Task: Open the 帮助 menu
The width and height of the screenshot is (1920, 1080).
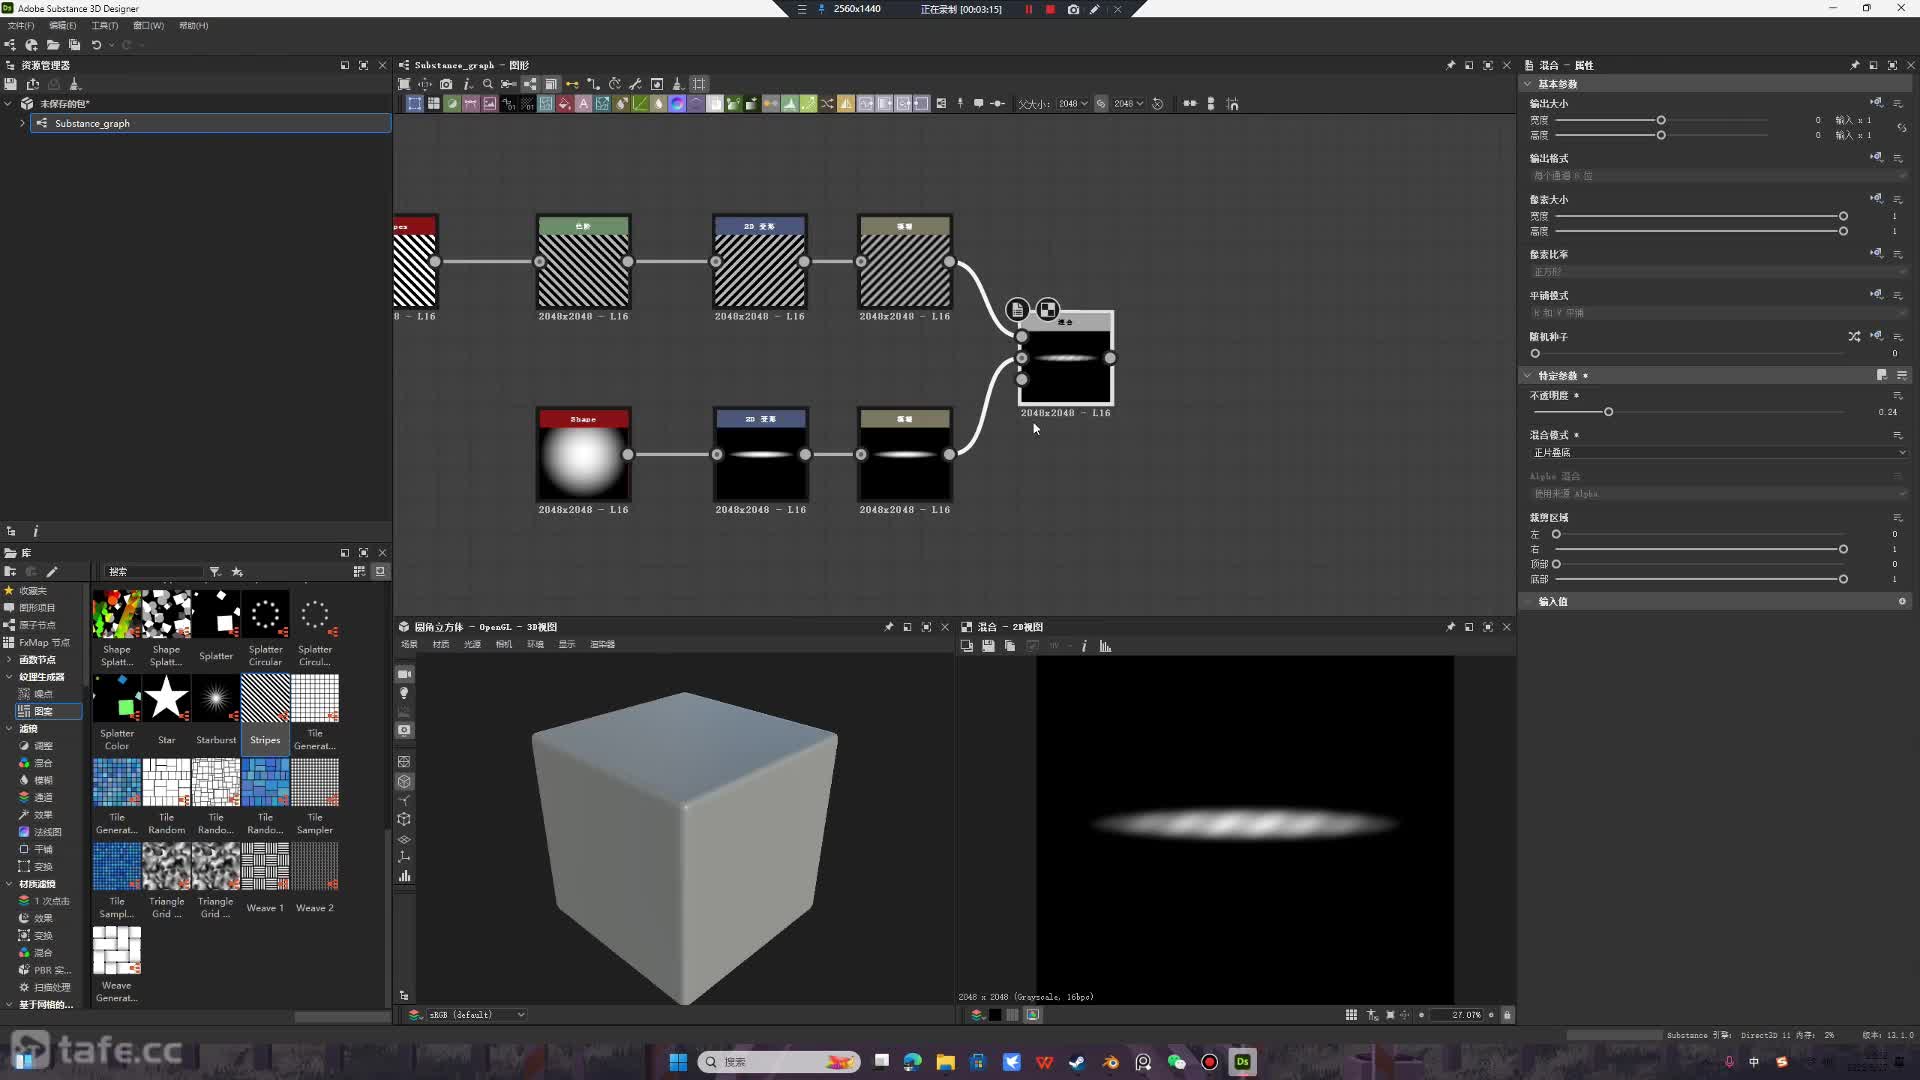Action: pos(193,25)
